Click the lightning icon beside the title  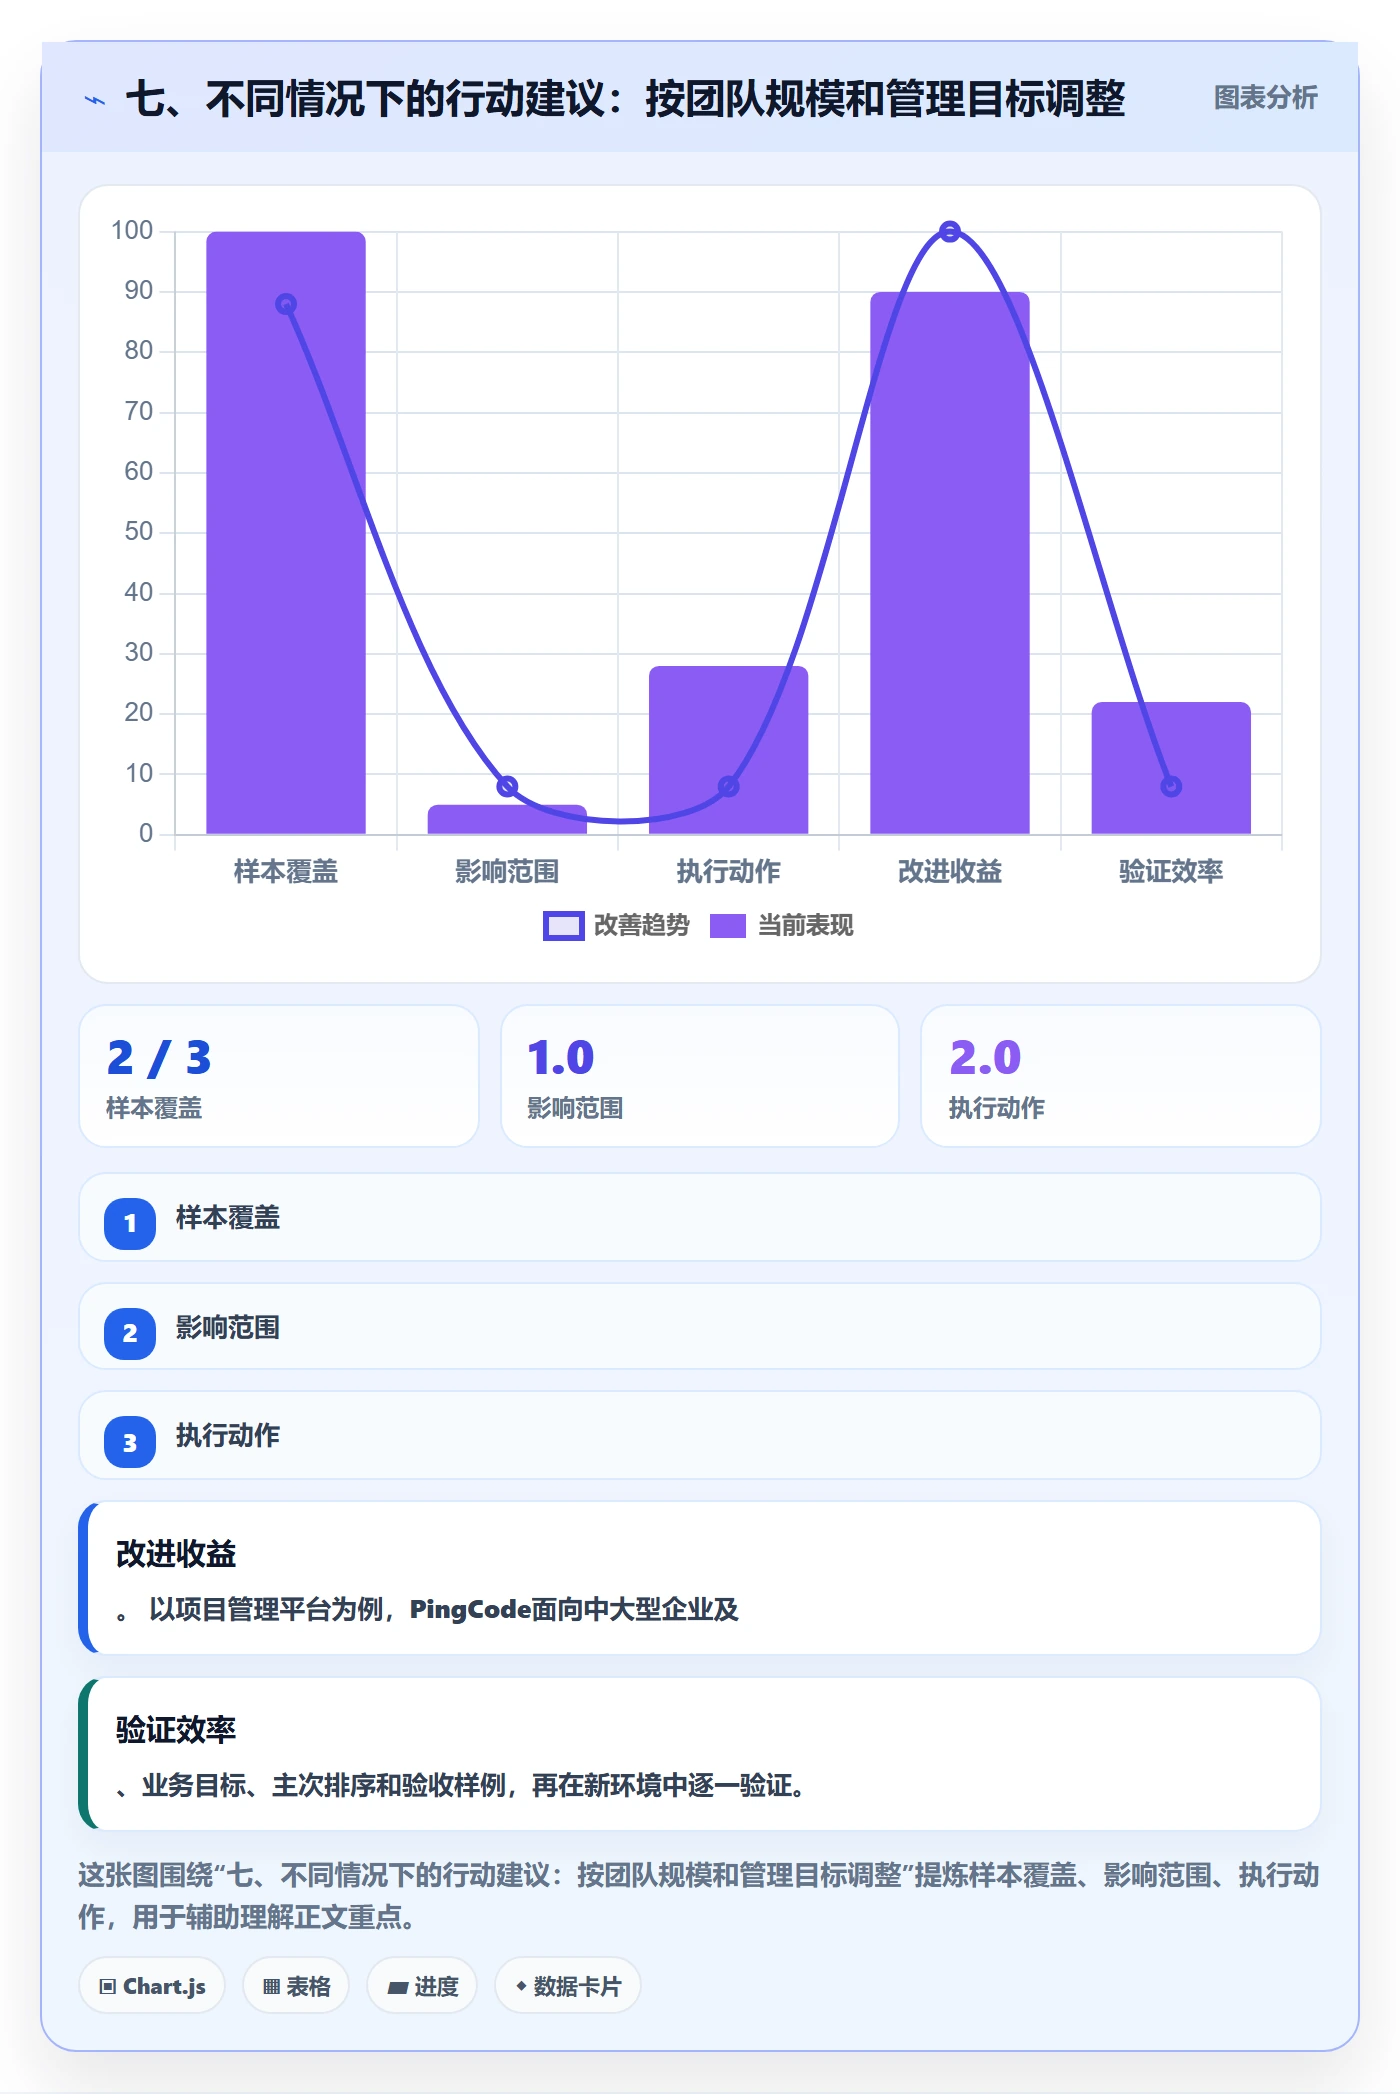click(x=95, y=100)
